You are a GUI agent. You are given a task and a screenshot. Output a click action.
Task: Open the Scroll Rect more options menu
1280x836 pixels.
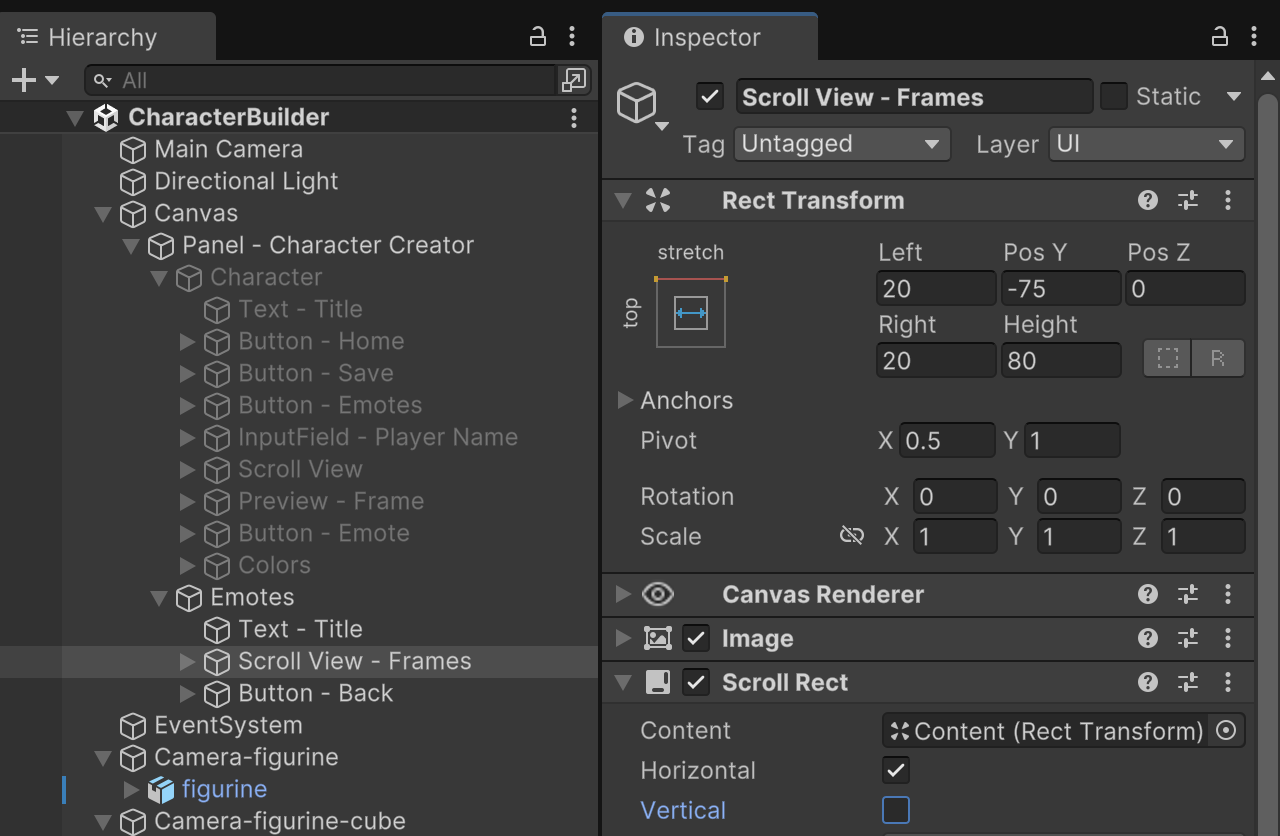pyautogui.click(x=1228, y=682)
